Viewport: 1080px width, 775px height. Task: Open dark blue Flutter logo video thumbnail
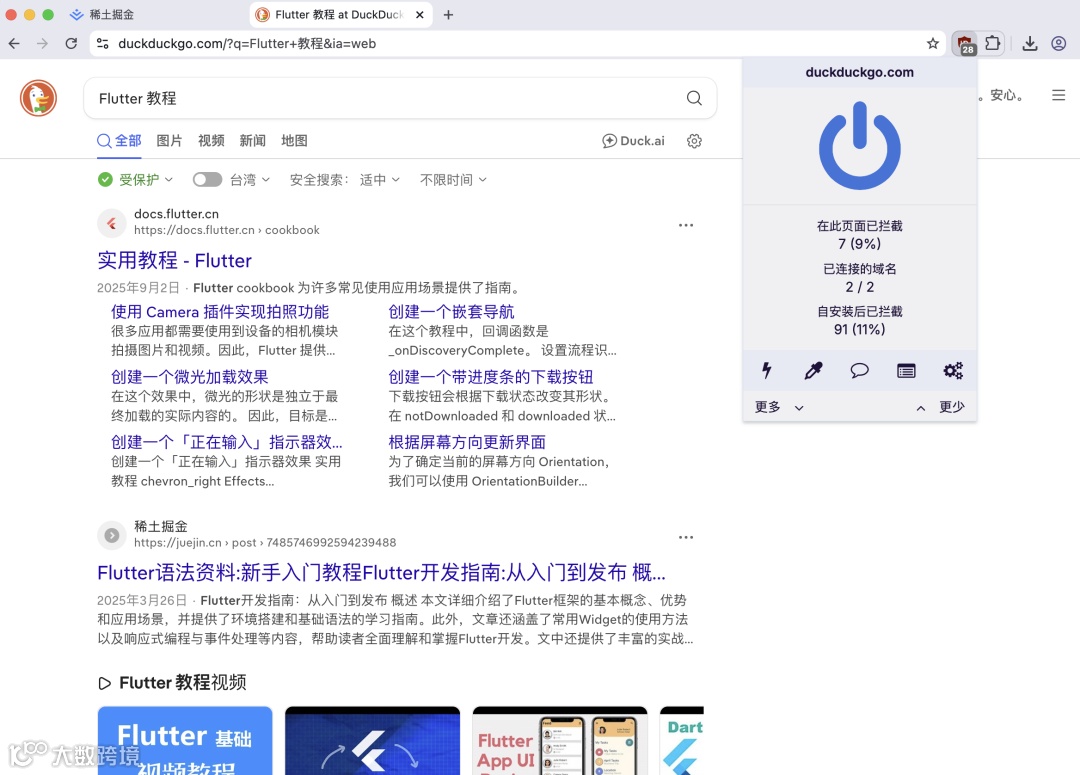(x=372, y=741)
